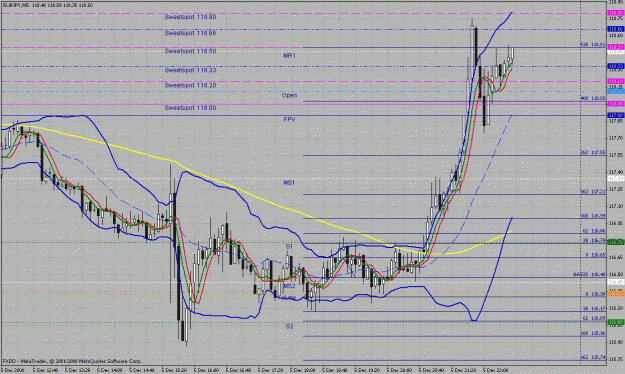This screenshot has height=374, width=625.
Task: Select the '38 116.78' Fibonacci label
Action: (594, 240)
